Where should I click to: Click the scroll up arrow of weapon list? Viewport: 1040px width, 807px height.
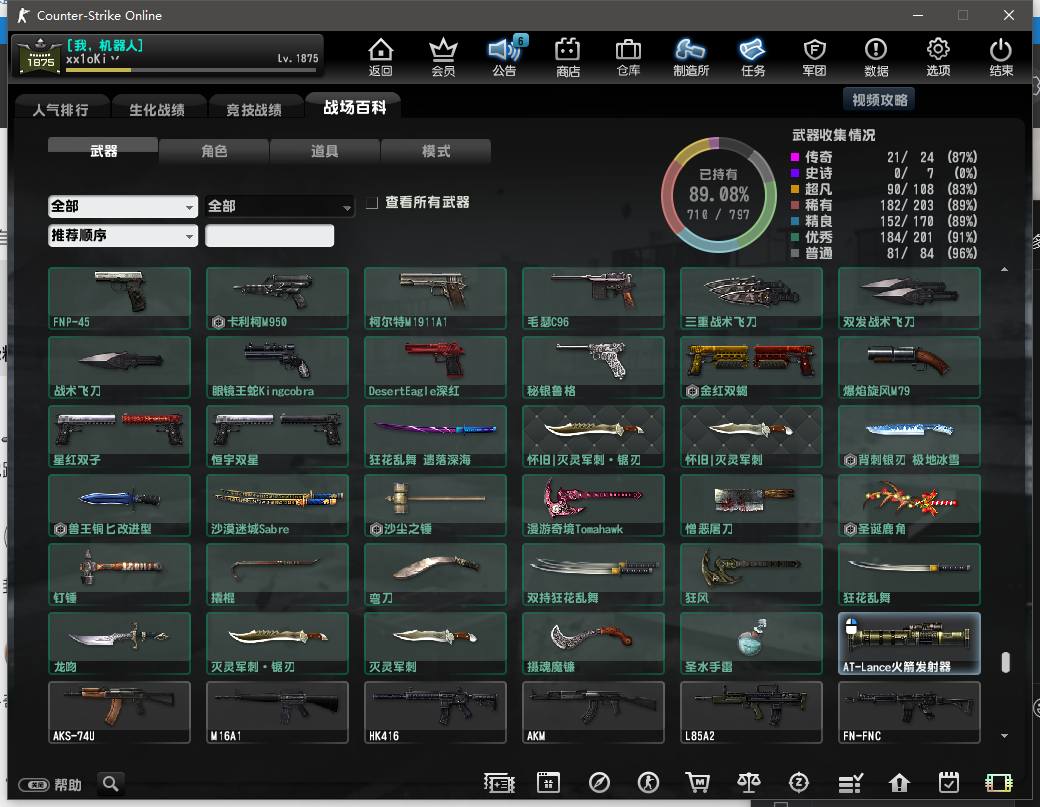1004,269
